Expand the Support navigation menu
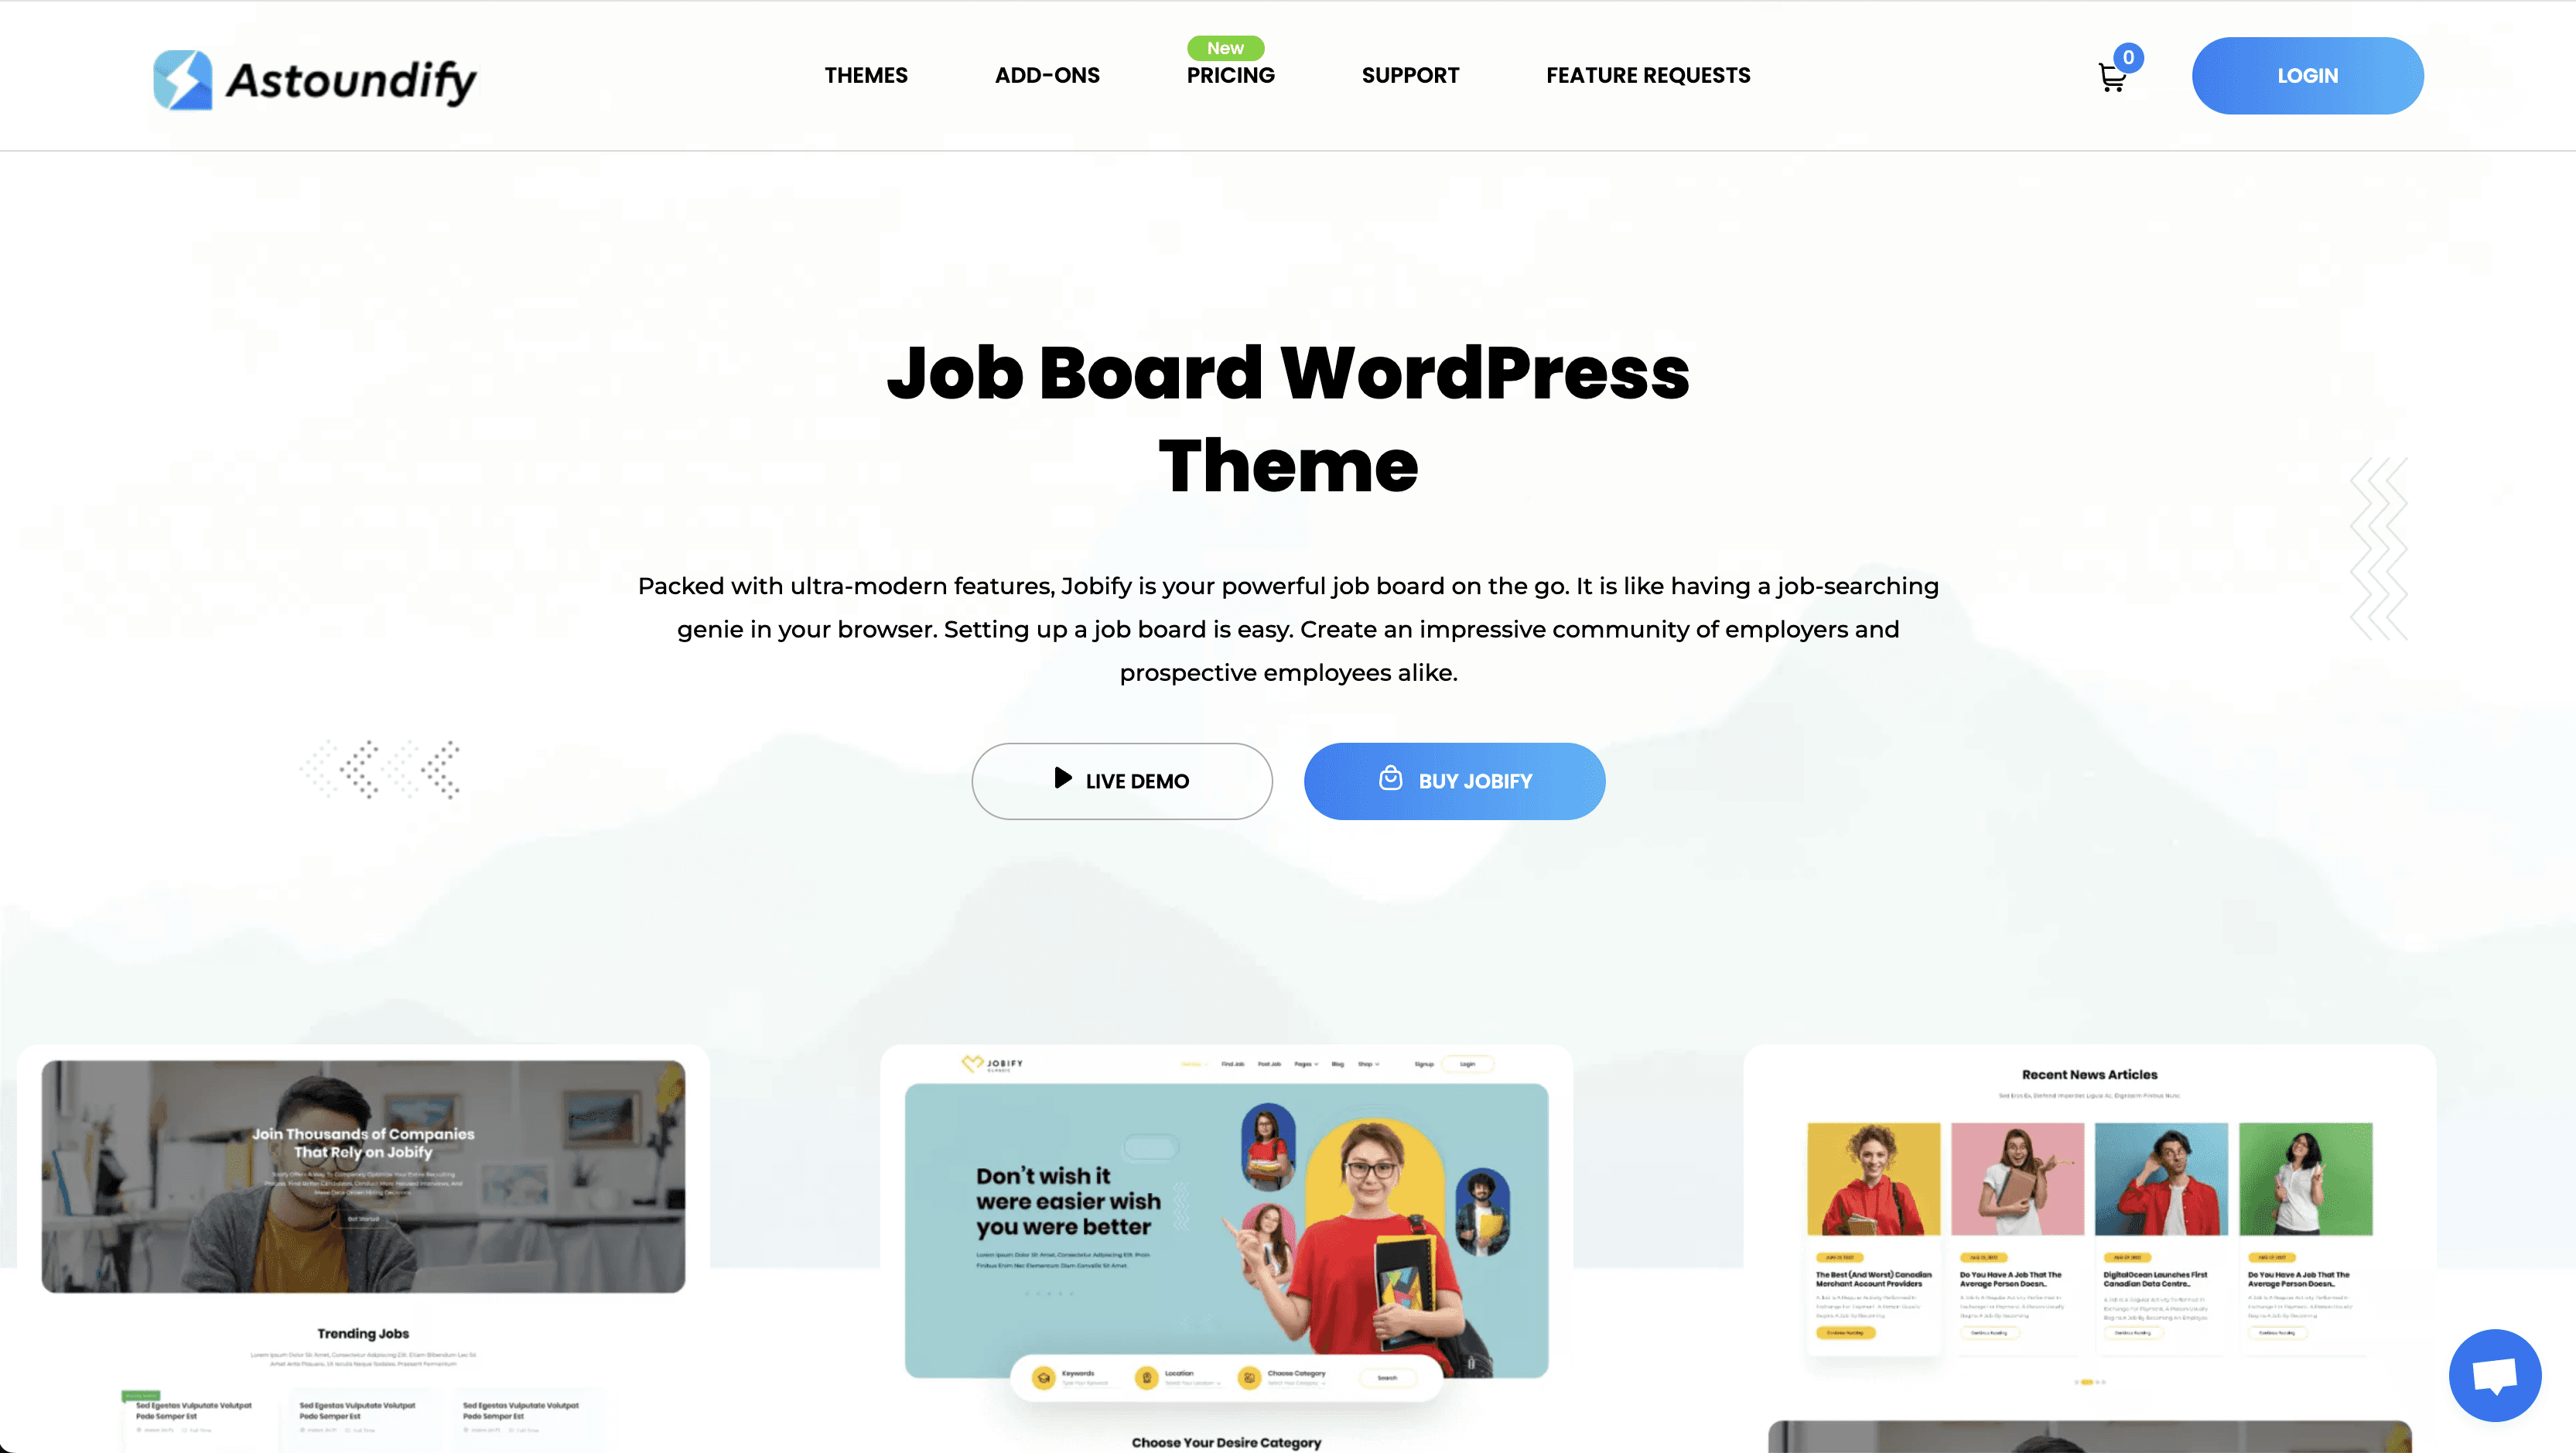This screenshot has width=2576, height=1453. (1410, 74)
